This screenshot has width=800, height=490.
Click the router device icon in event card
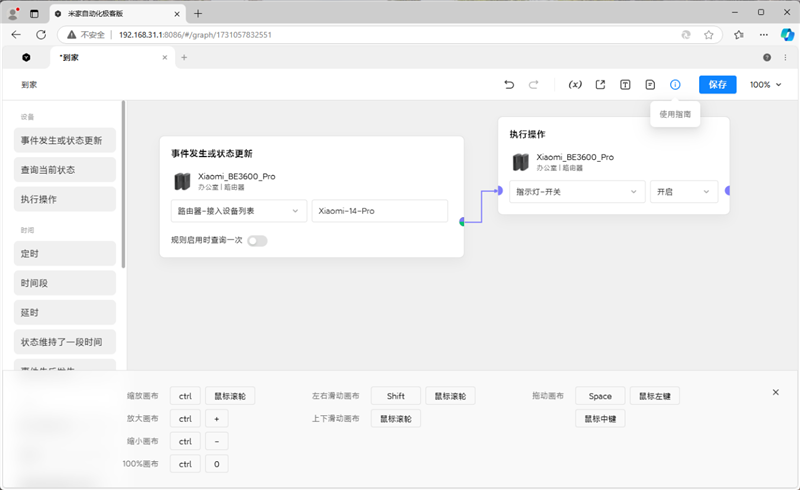point(182,181)
